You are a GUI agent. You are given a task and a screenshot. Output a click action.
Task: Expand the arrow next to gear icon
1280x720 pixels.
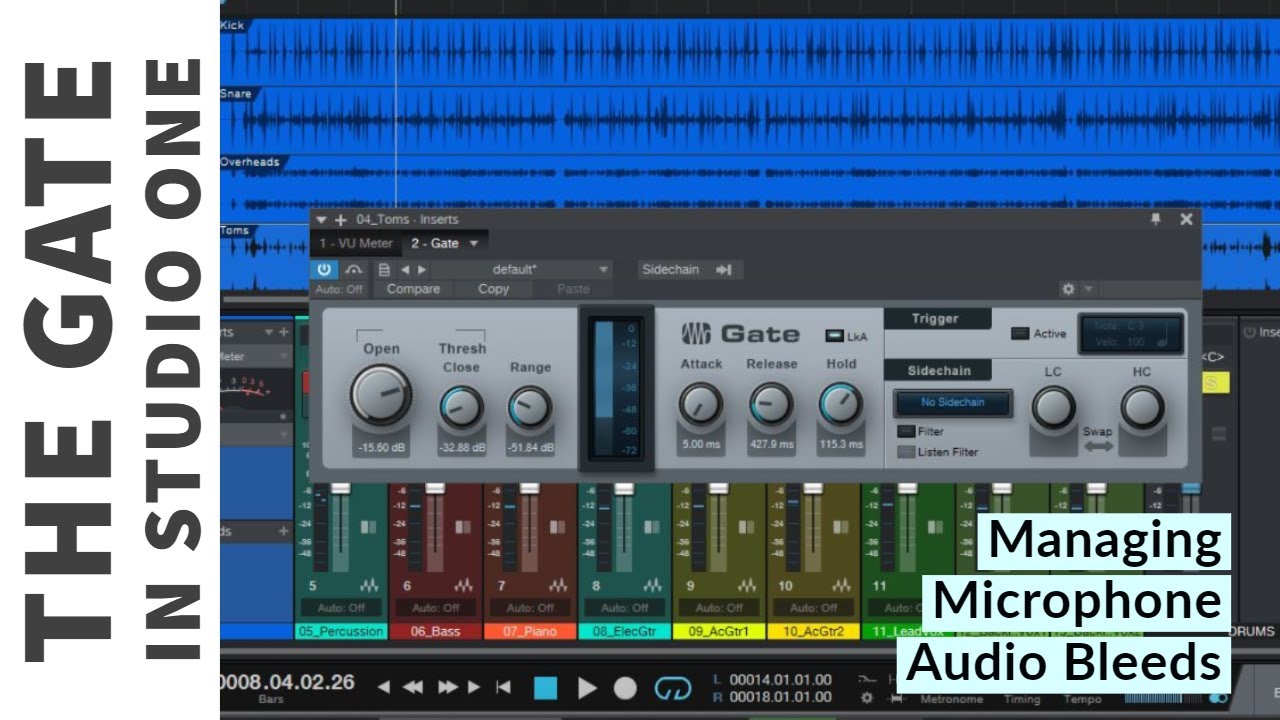[x=1088, y=289]
